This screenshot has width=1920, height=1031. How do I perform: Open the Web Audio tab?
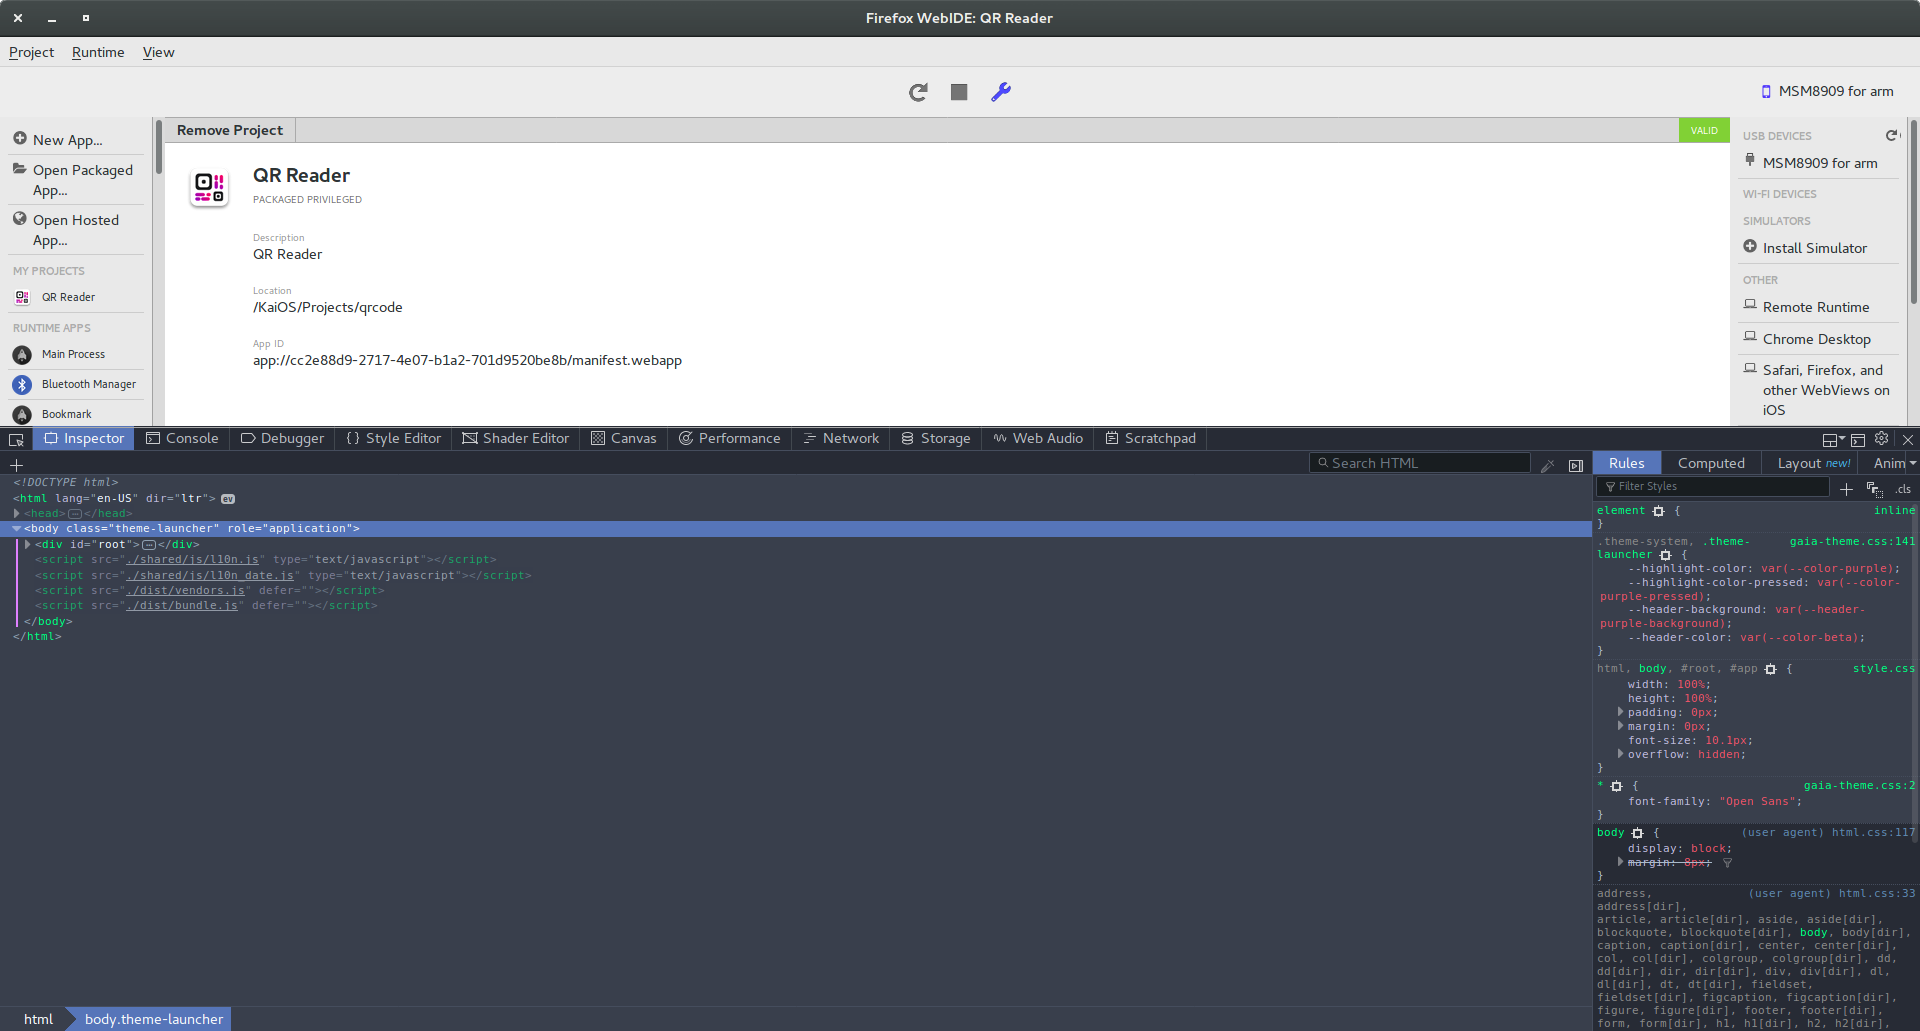tap(1038, 439)
